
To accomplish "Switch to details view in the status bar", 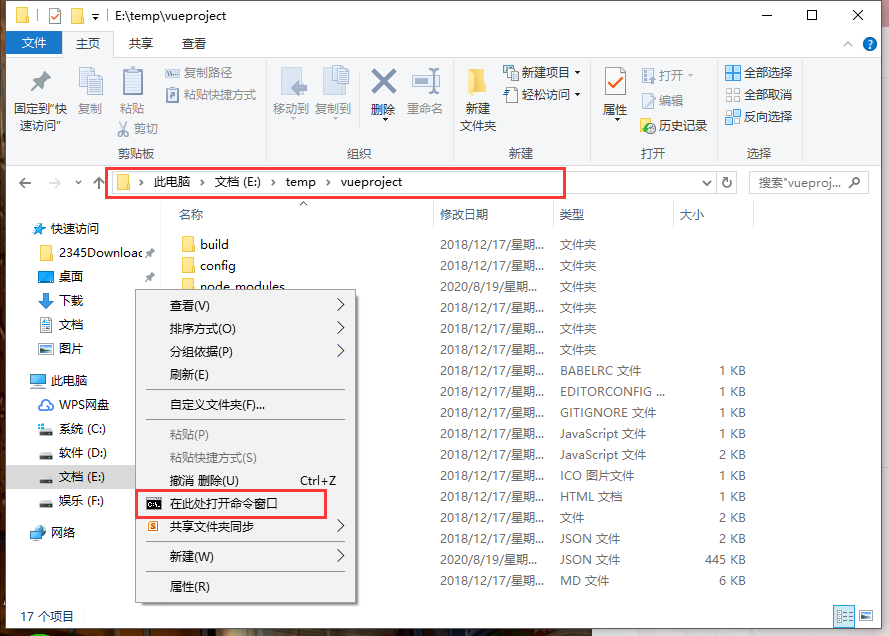I will (x=843, y=616).
